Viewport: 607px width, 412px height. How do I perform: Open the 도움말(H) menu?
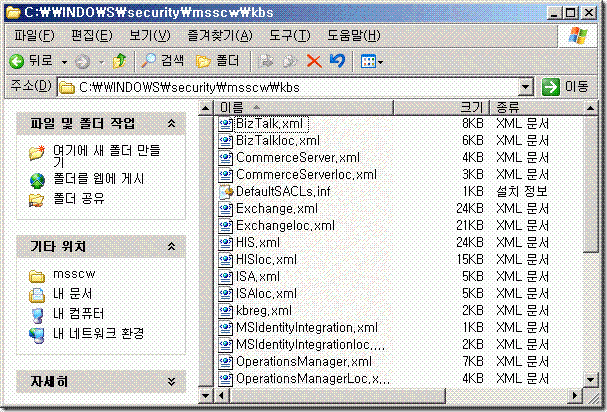click(354, 36)
